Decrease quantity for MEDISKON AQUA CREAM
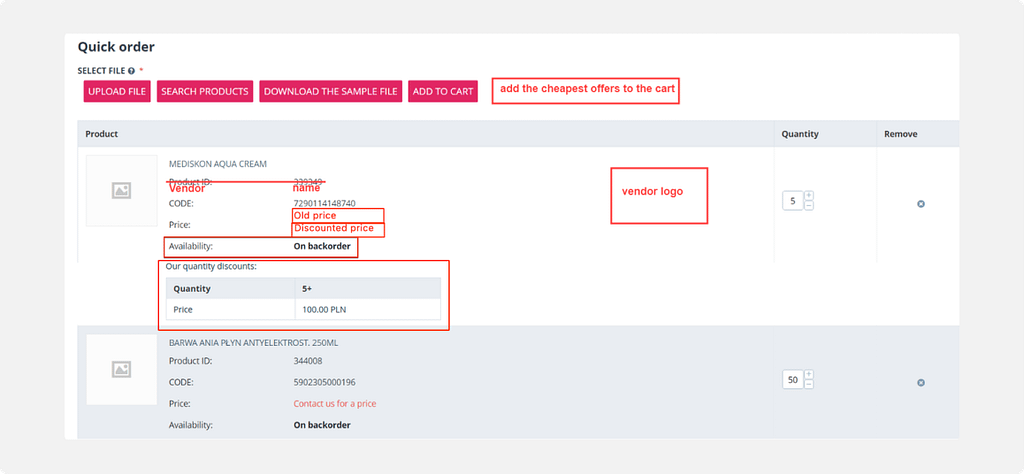Image resolution: width=1024 pixels, height=474 pixels. [x=809, y=206]
